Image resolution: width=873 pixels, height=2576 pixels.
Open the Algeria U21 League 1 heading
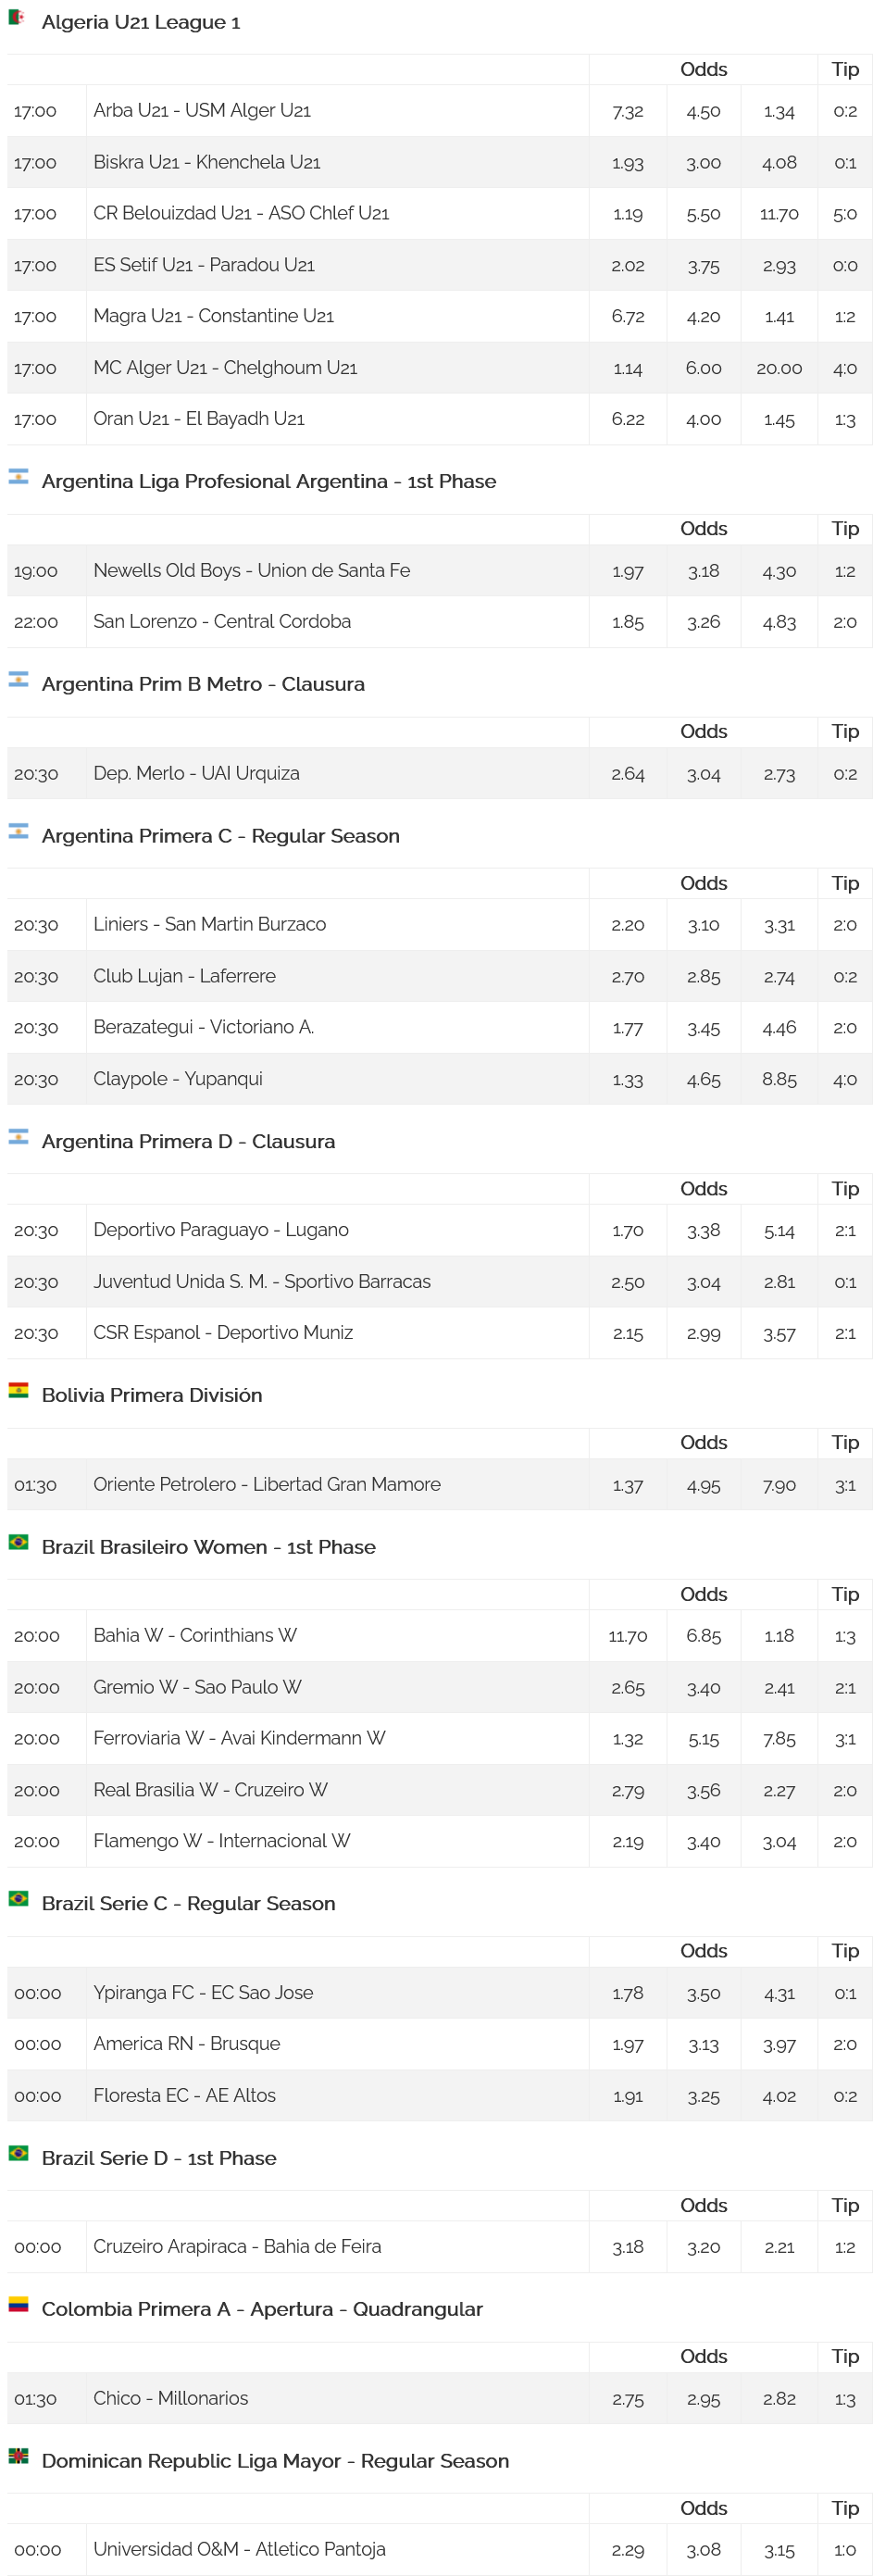(141, 22)
